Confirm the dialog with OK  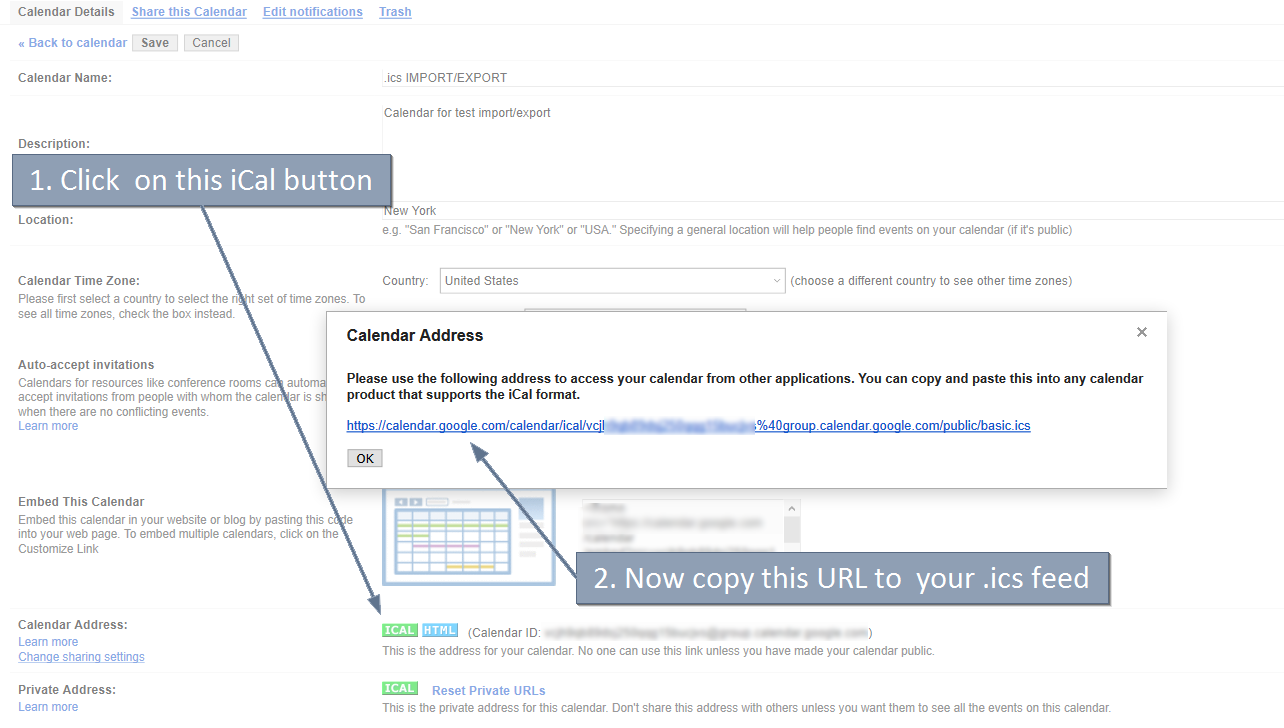click(x=365, y=458)
